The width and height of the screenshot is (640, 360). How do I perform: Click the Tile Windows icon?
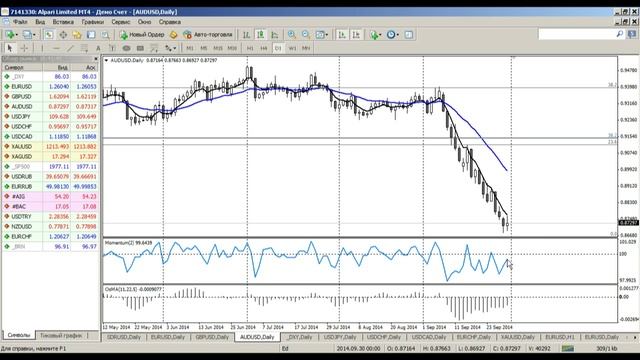click(320, 35)
